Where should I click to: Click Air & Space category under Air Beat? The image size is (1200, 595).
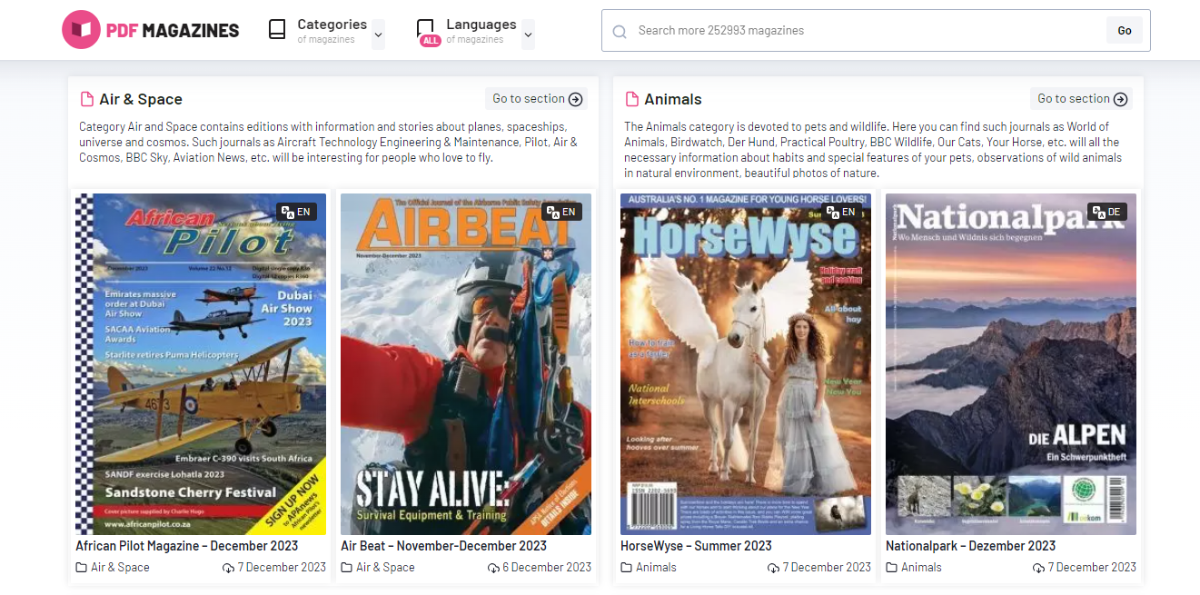[385, 567]
